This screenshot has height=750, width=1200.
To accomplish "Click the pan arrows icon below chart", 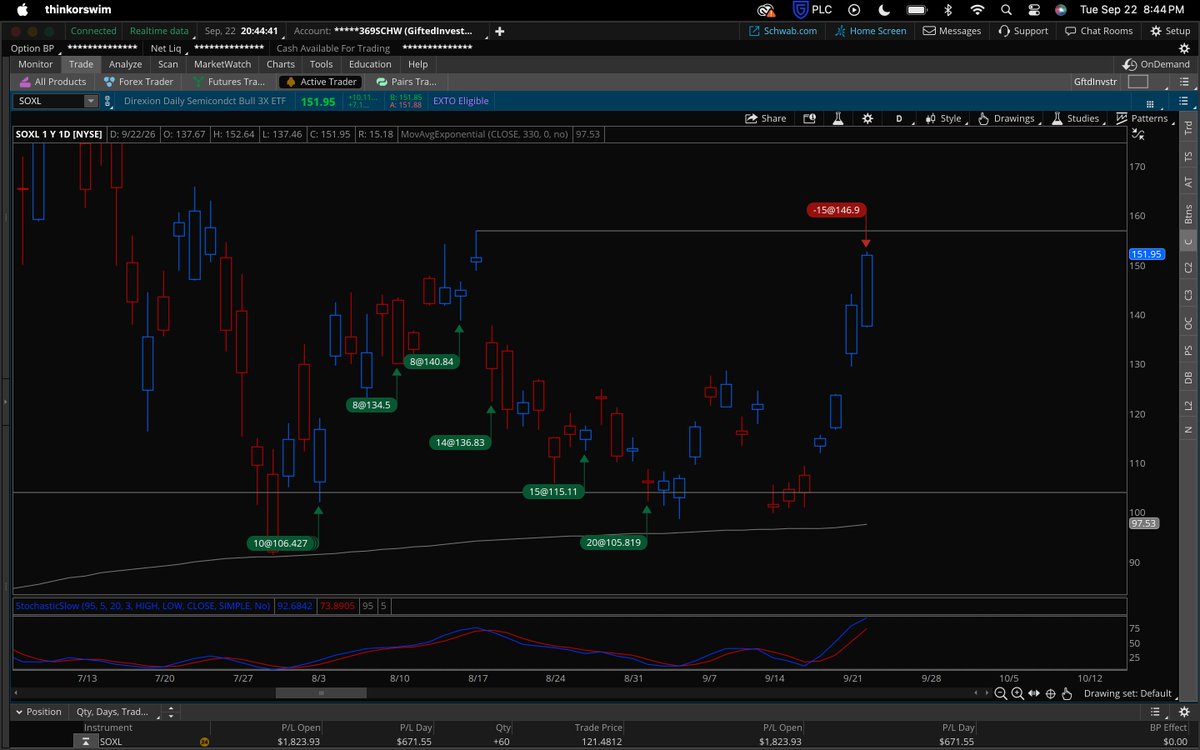I will [1034, 693].
